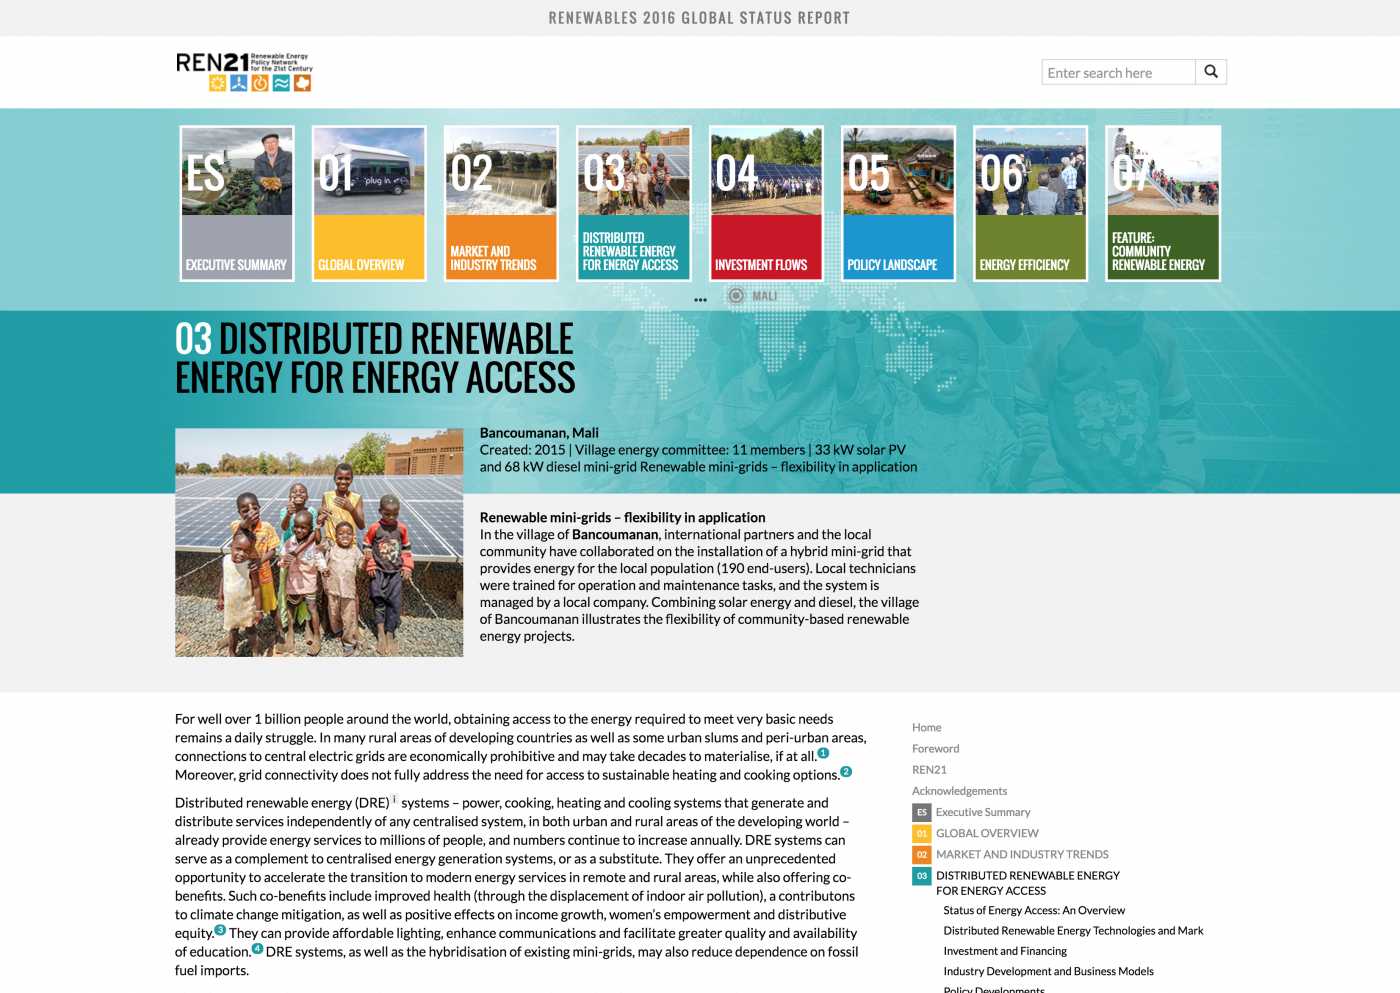Viewport: 1400px width, 993px height.
Task: Focus the 'Enter search here' field
Action: 1118,72
